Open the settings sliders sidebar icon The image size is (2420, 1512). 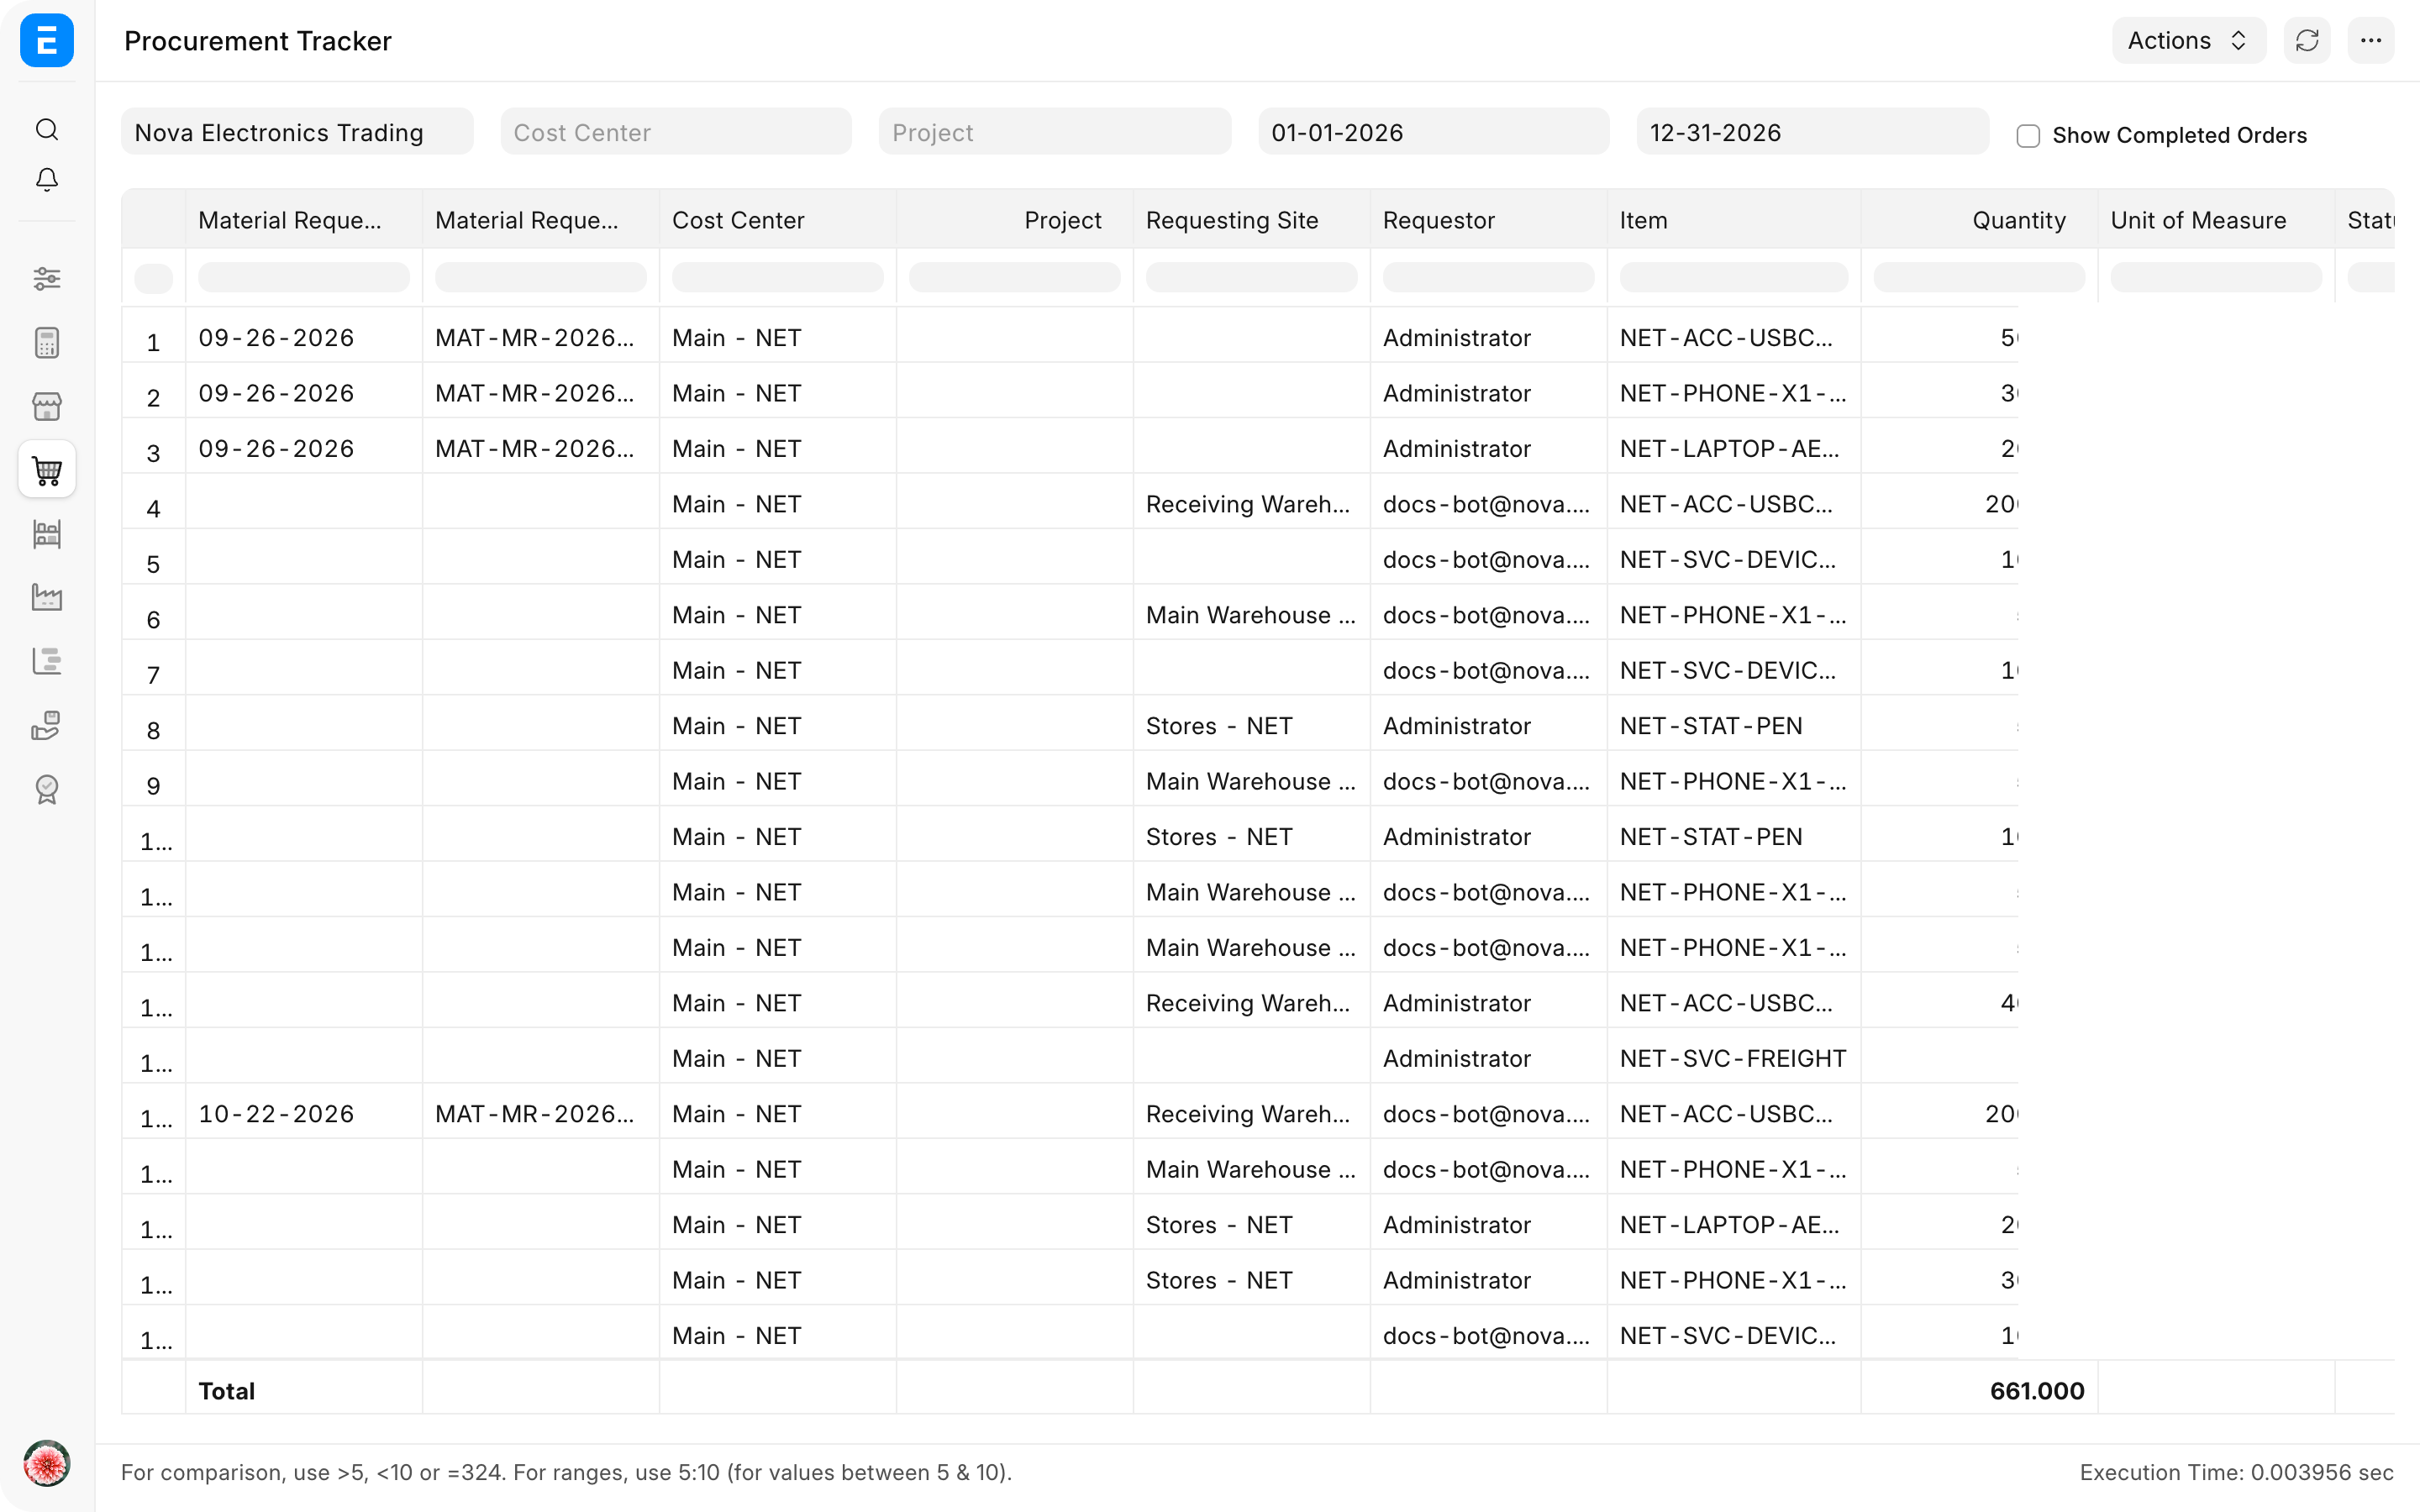pyautogui.click(x=47, y=279)
